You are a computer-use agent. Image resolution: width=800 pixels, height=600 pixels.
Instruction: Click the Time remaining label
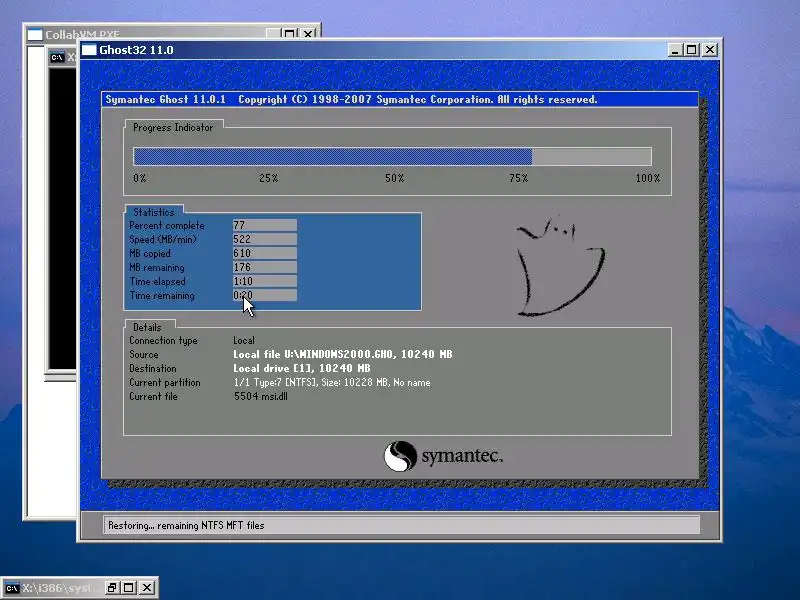[x=162, y=295]
